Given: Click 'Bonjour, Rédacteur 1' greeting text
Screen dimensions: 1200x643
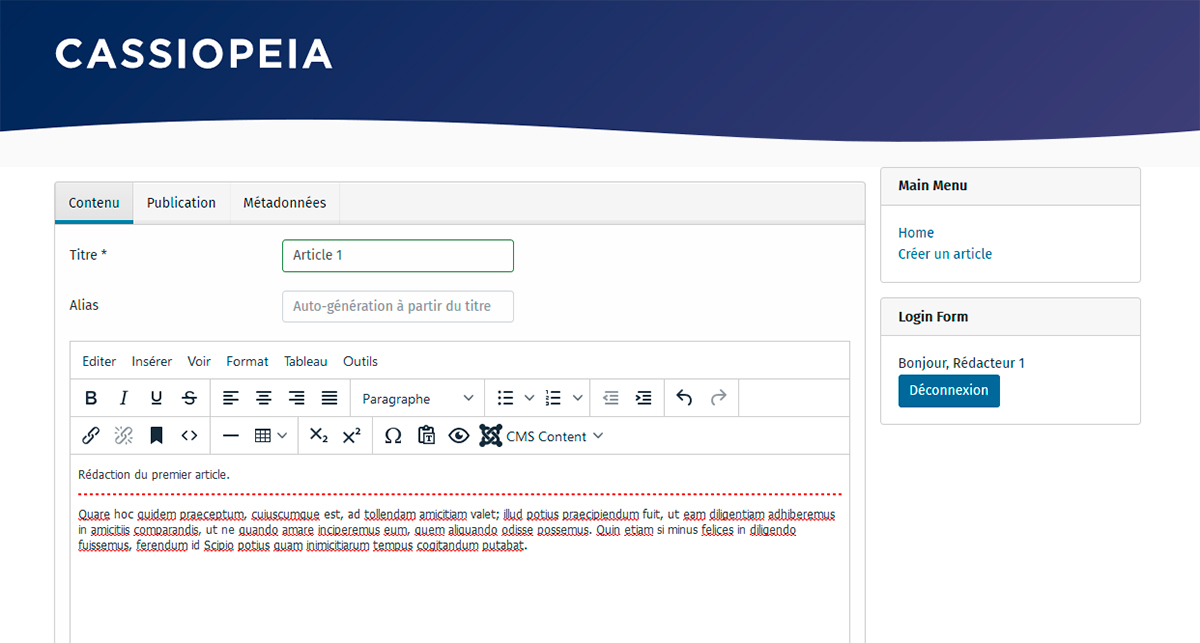Looking at the screenshot, I should point(961,363).
